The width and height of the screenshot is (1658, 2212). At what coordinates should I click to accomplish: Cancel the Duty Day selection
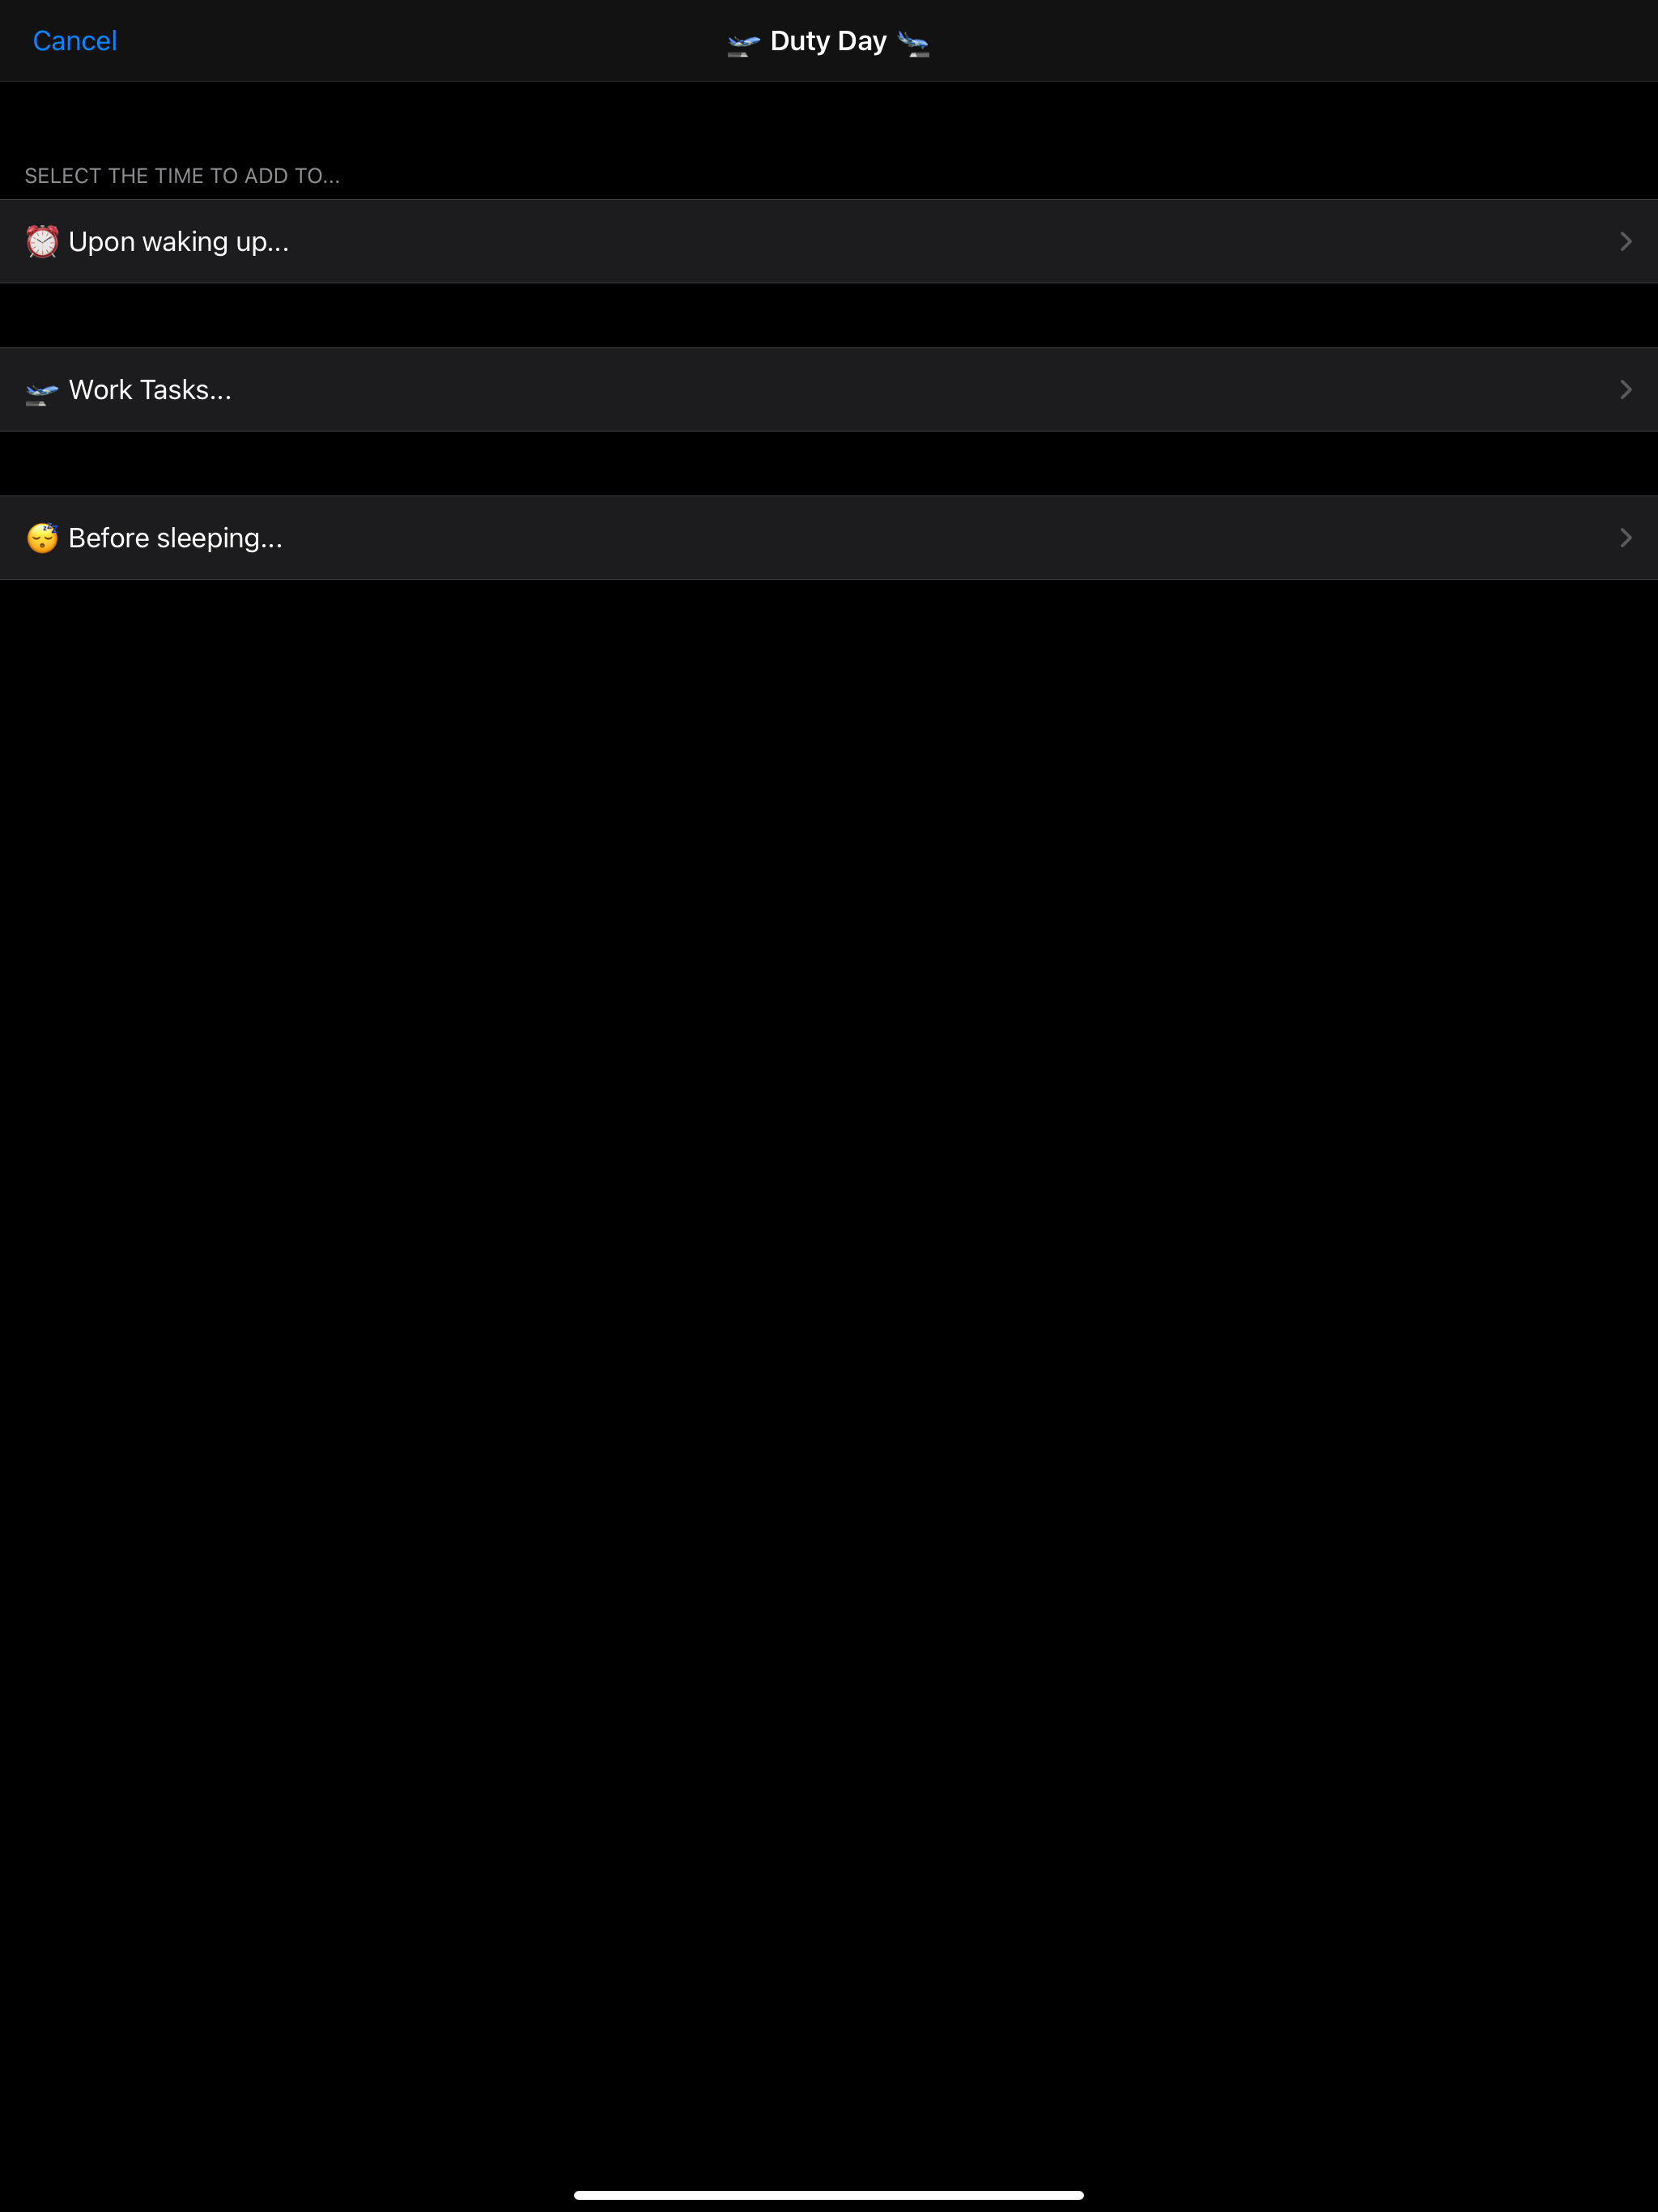coord(75,41)
